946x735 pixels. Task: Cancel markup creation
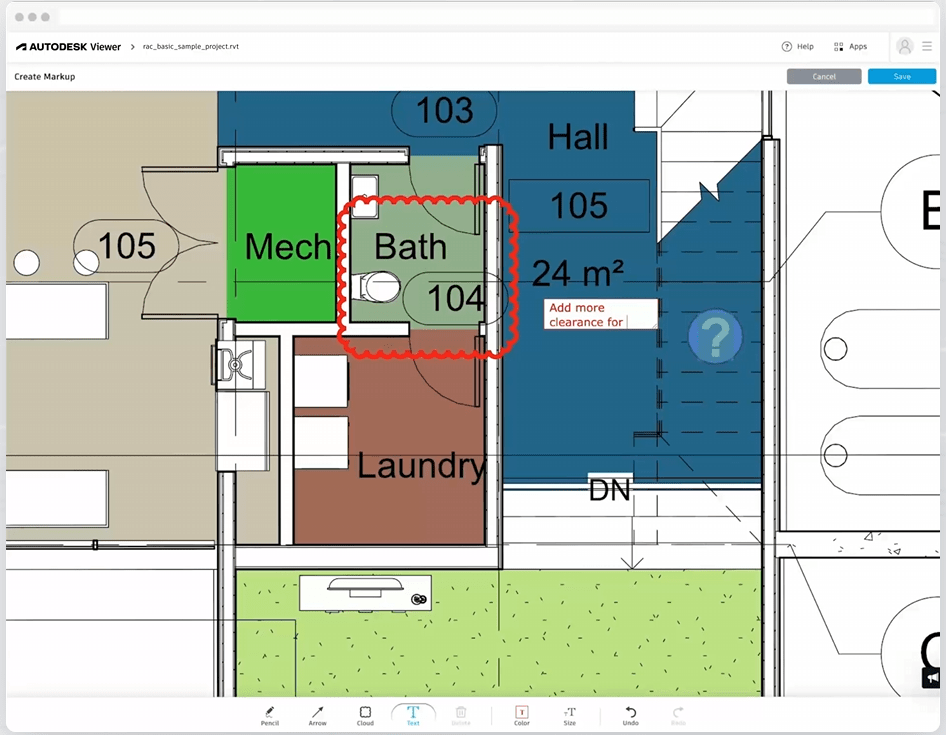coord(824,77)
